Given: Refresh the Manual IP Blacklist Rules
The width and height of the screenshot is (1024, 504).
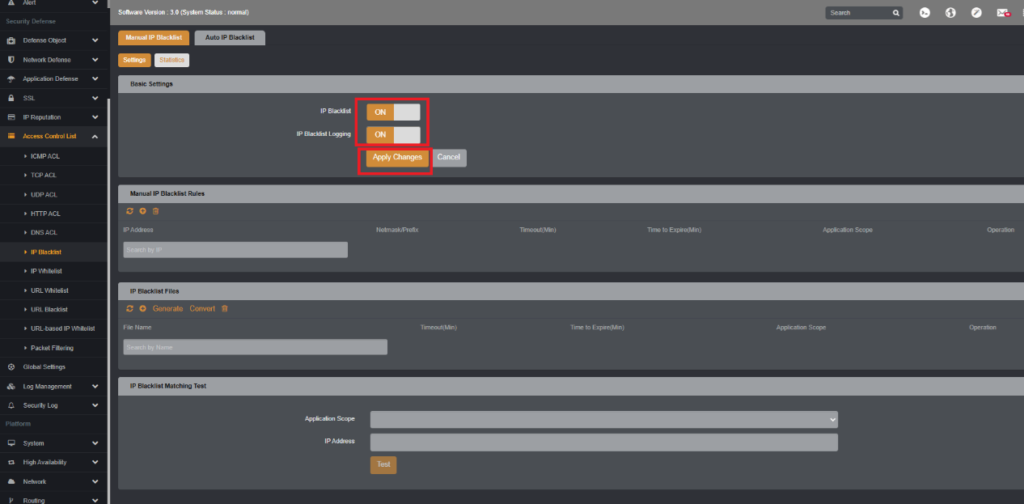Looking at the screenshot, I should (129, 212).
